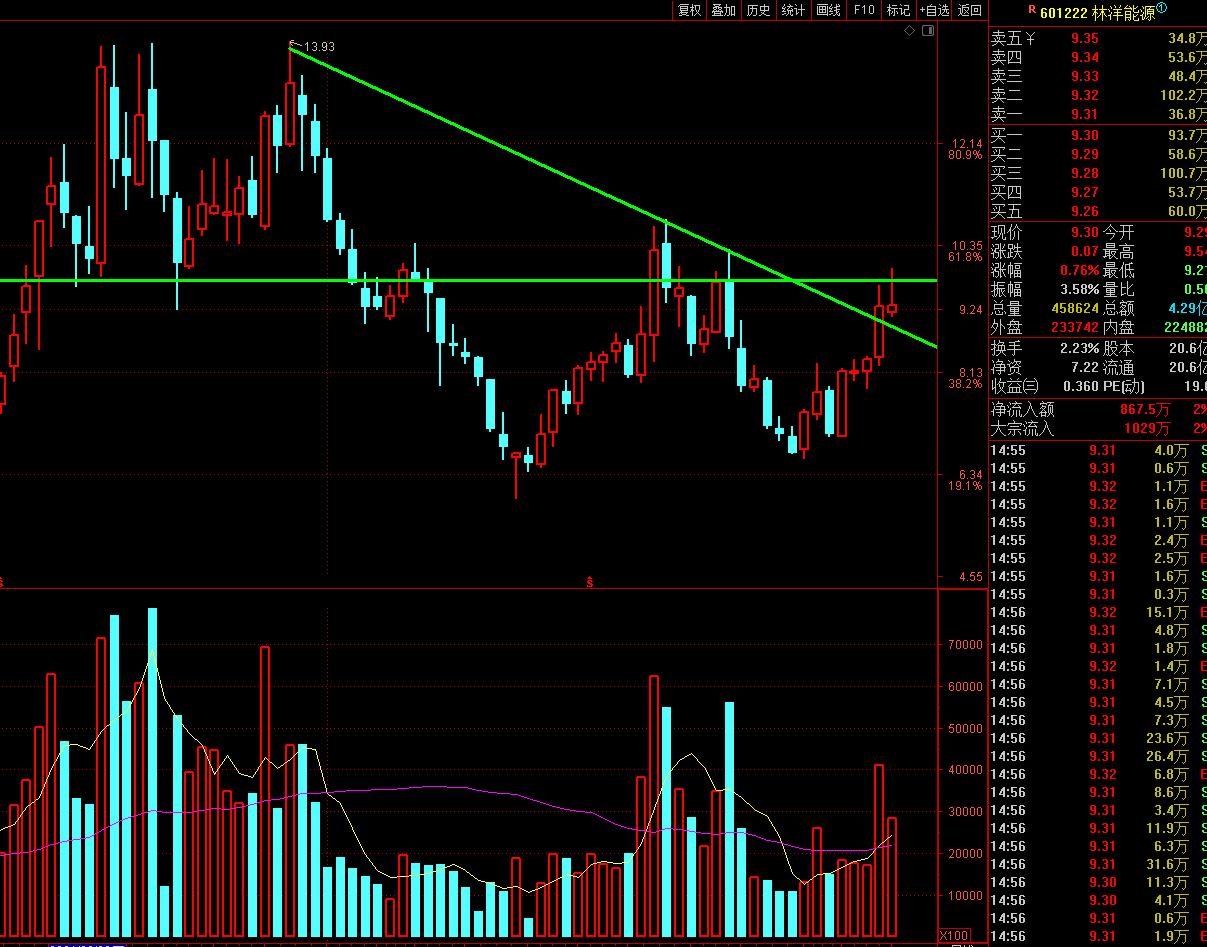This screenshot has width=1207, height=947.
Task: Click the 卖三 9.33 ask row
Action: pos(1098,76)
